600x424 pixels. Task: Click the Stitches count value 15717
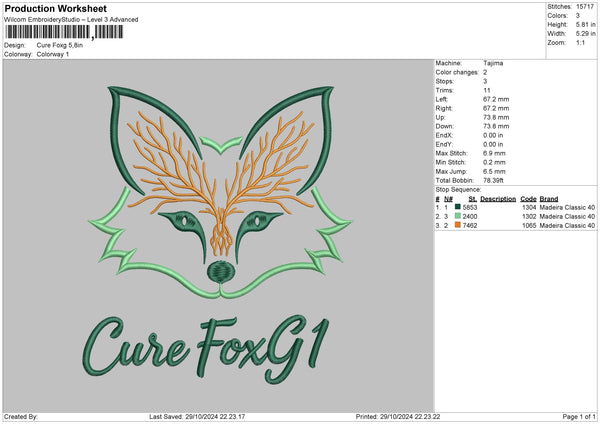click(x=586, y=7)
